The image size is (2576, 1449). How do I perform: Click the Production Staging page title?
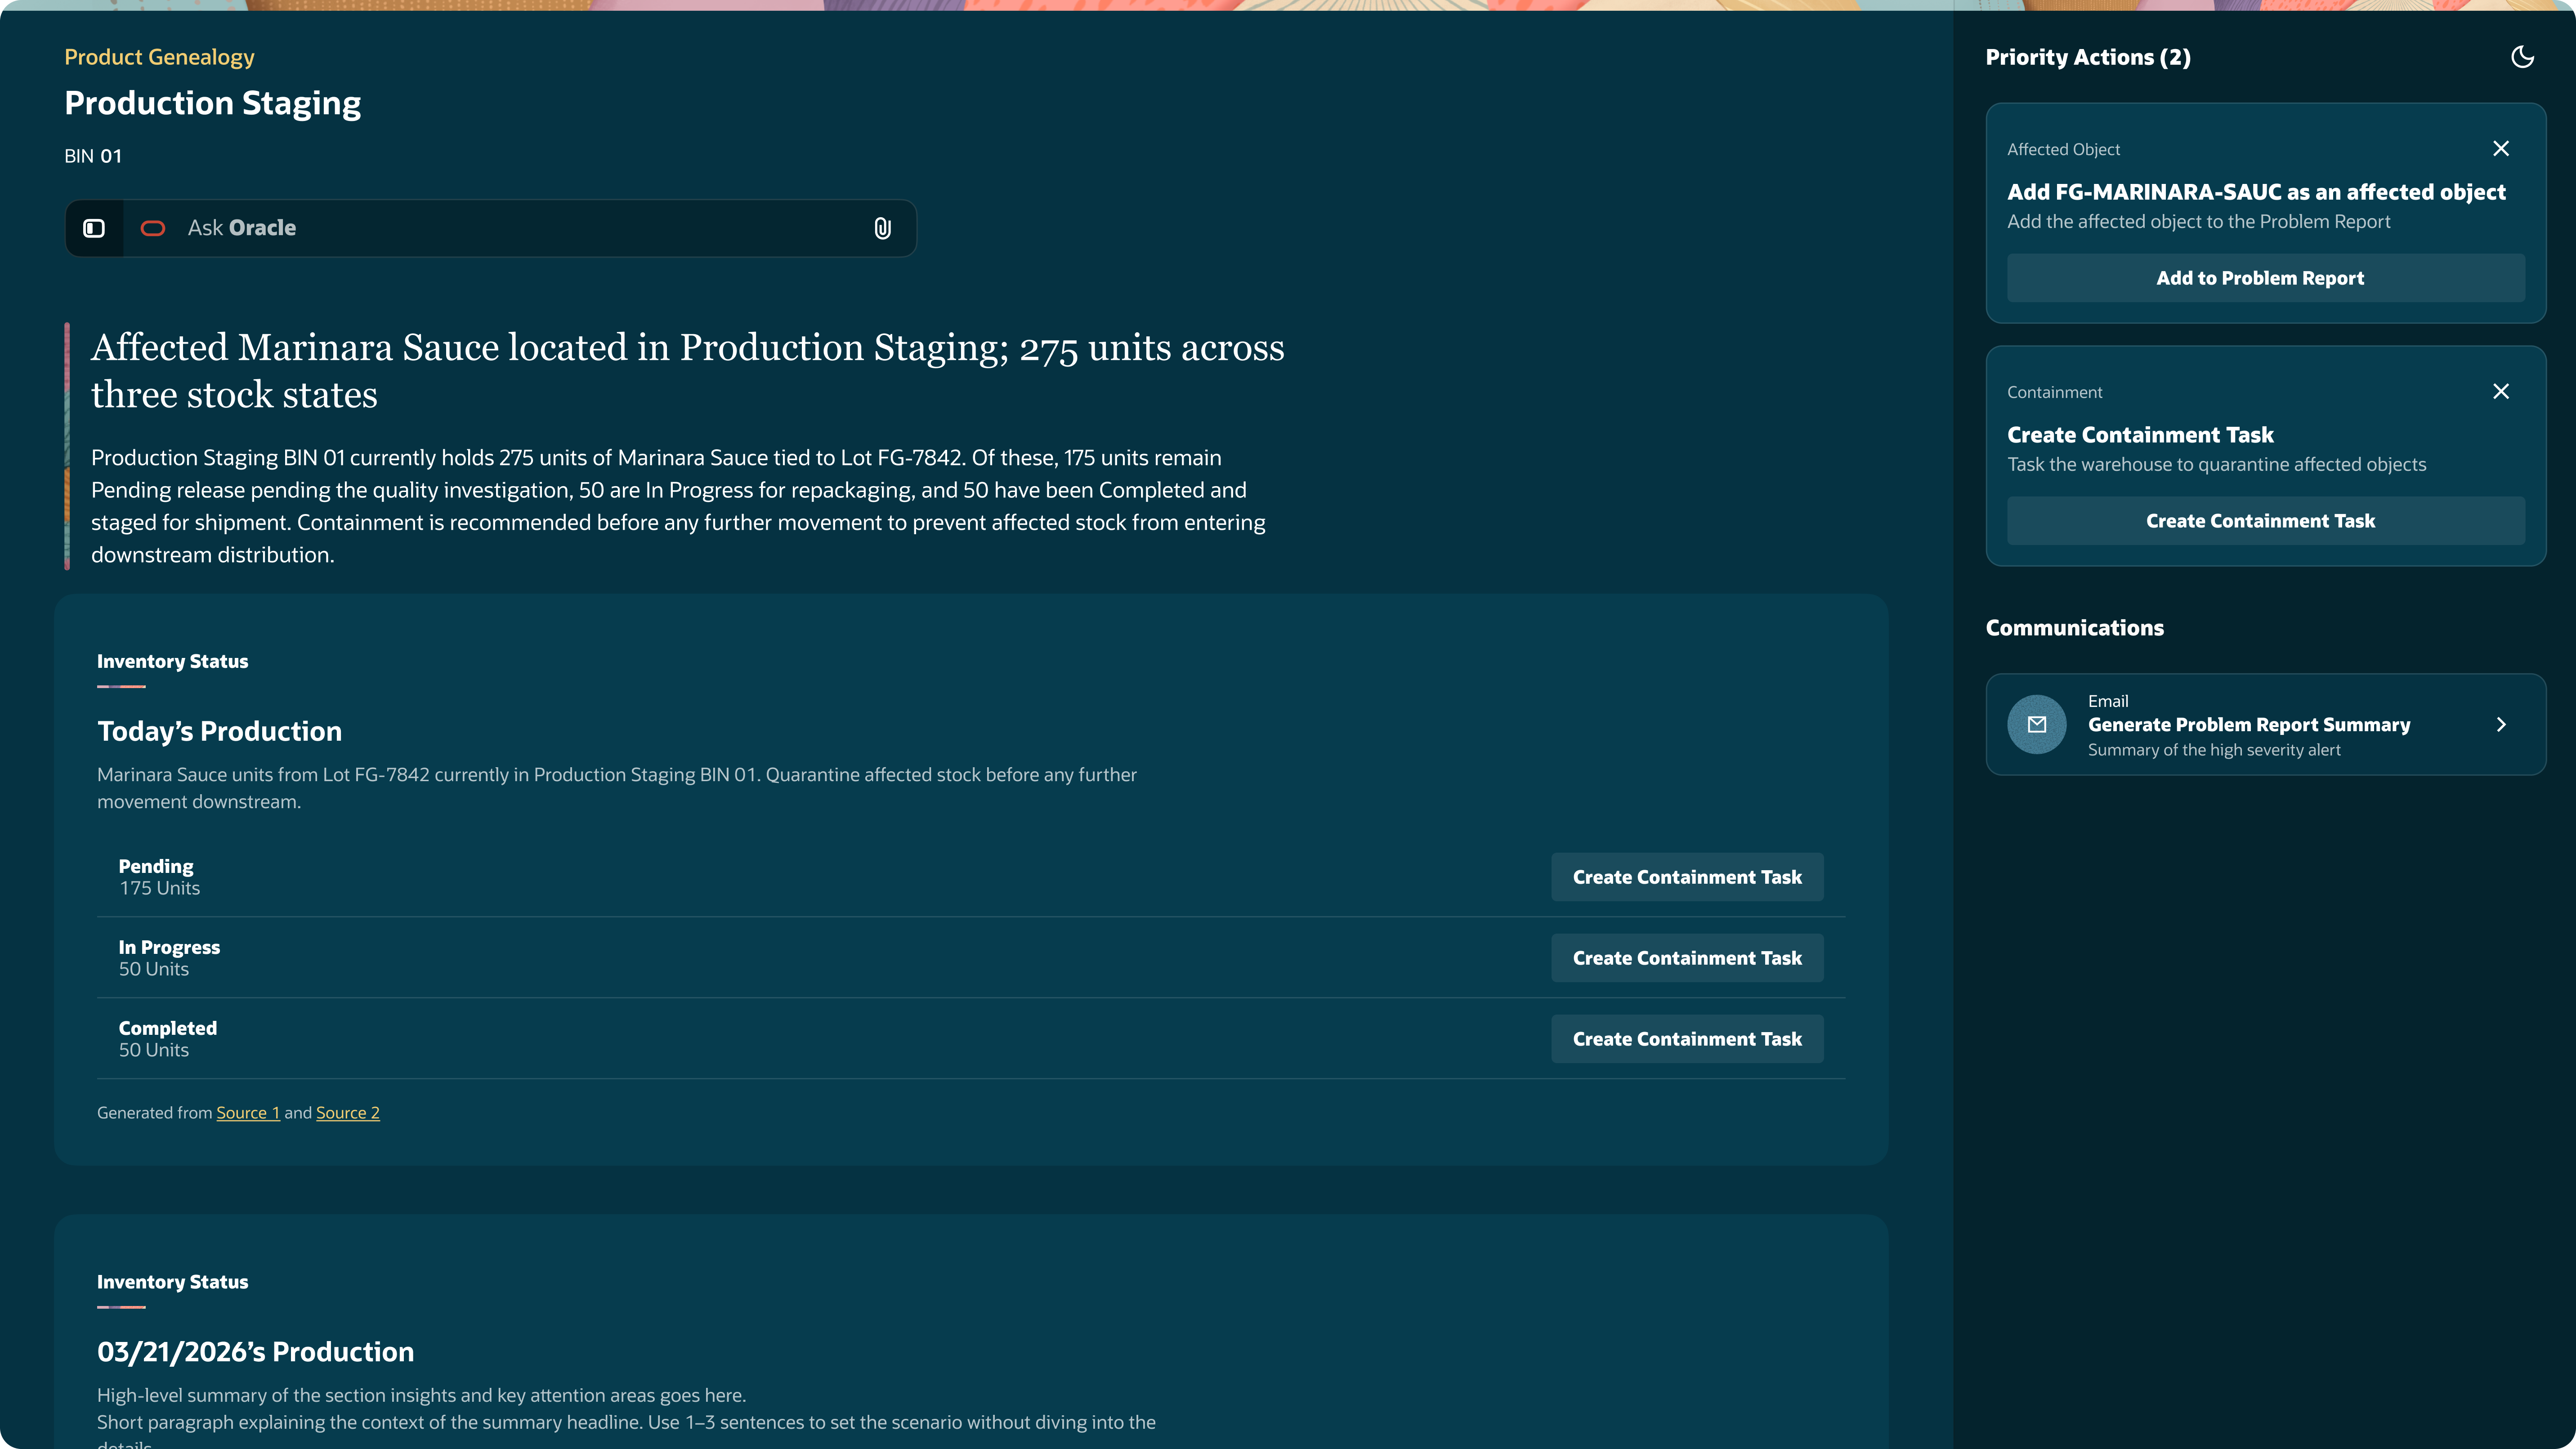213,104
